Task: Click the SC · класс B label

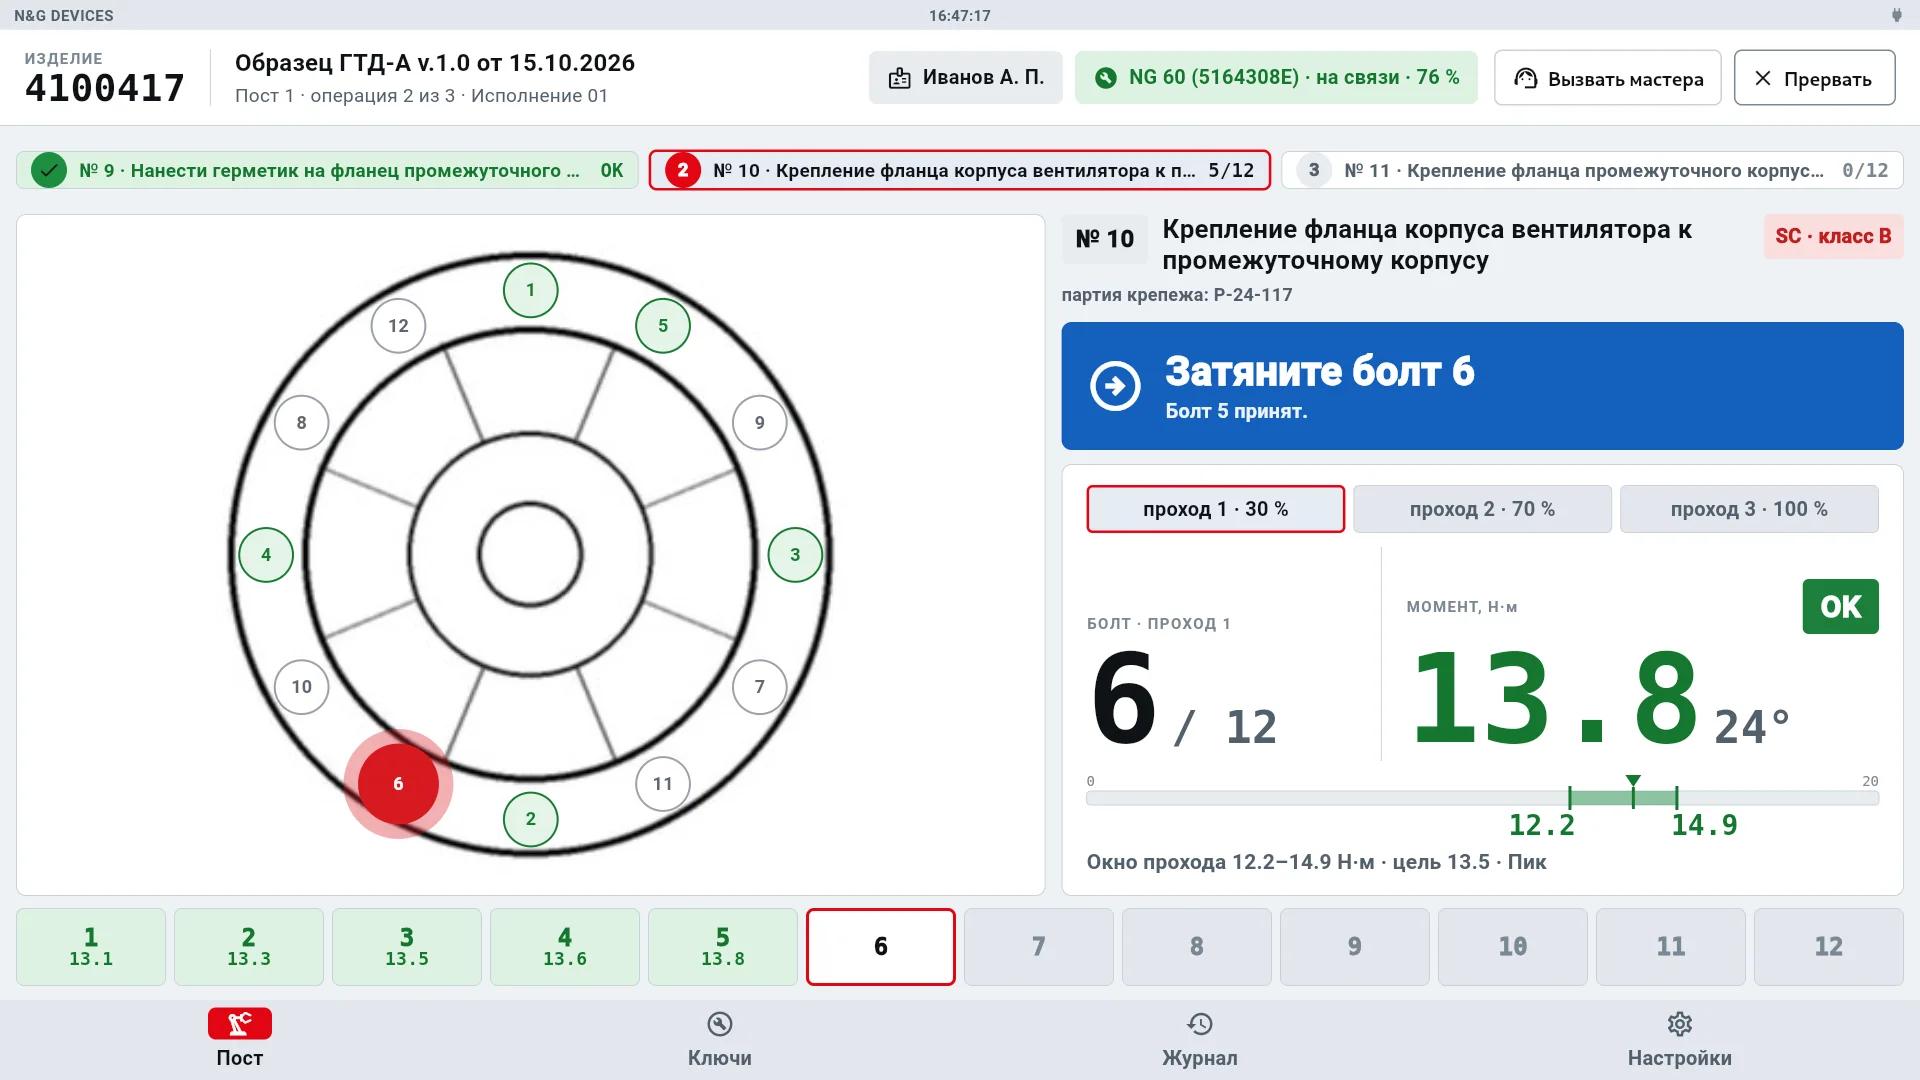Action: (x=1833, y=237)
